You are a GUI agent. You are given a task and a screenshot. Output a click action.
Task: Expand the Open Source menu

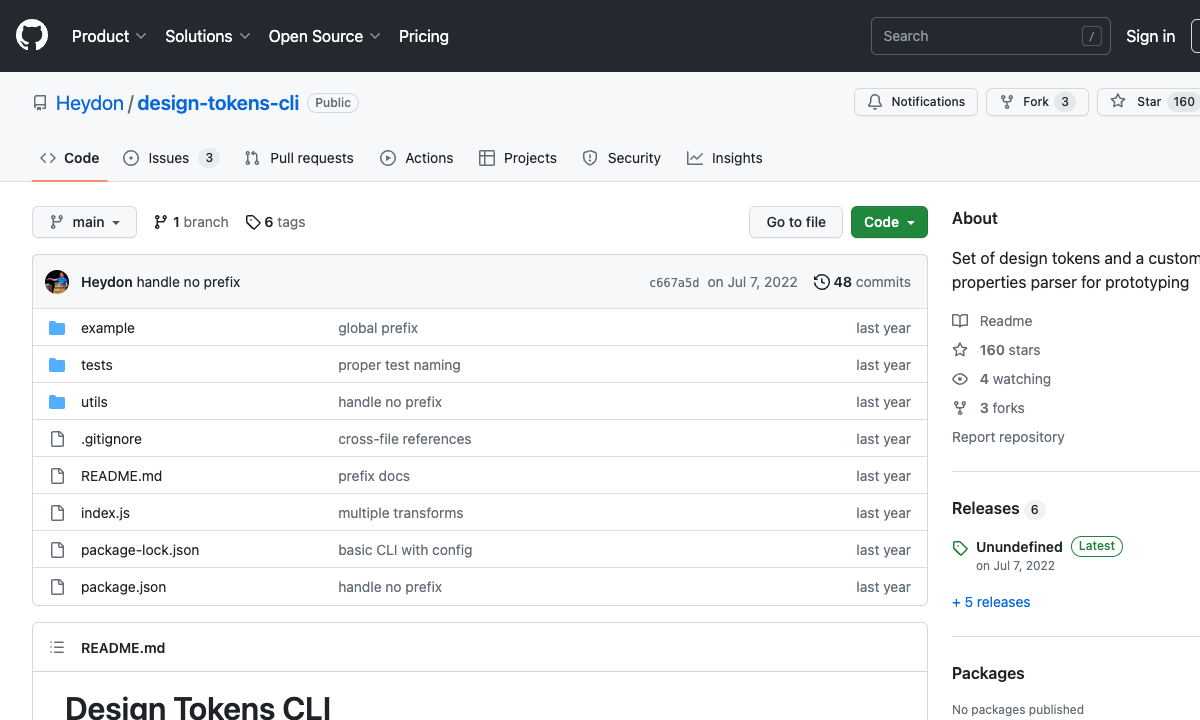point(324,36)
